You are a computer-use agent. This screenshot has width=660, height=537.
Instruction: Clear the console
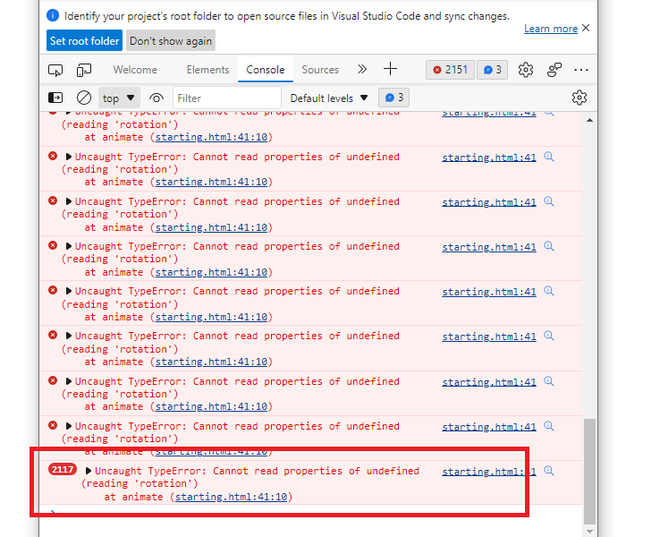coord(84,98)
